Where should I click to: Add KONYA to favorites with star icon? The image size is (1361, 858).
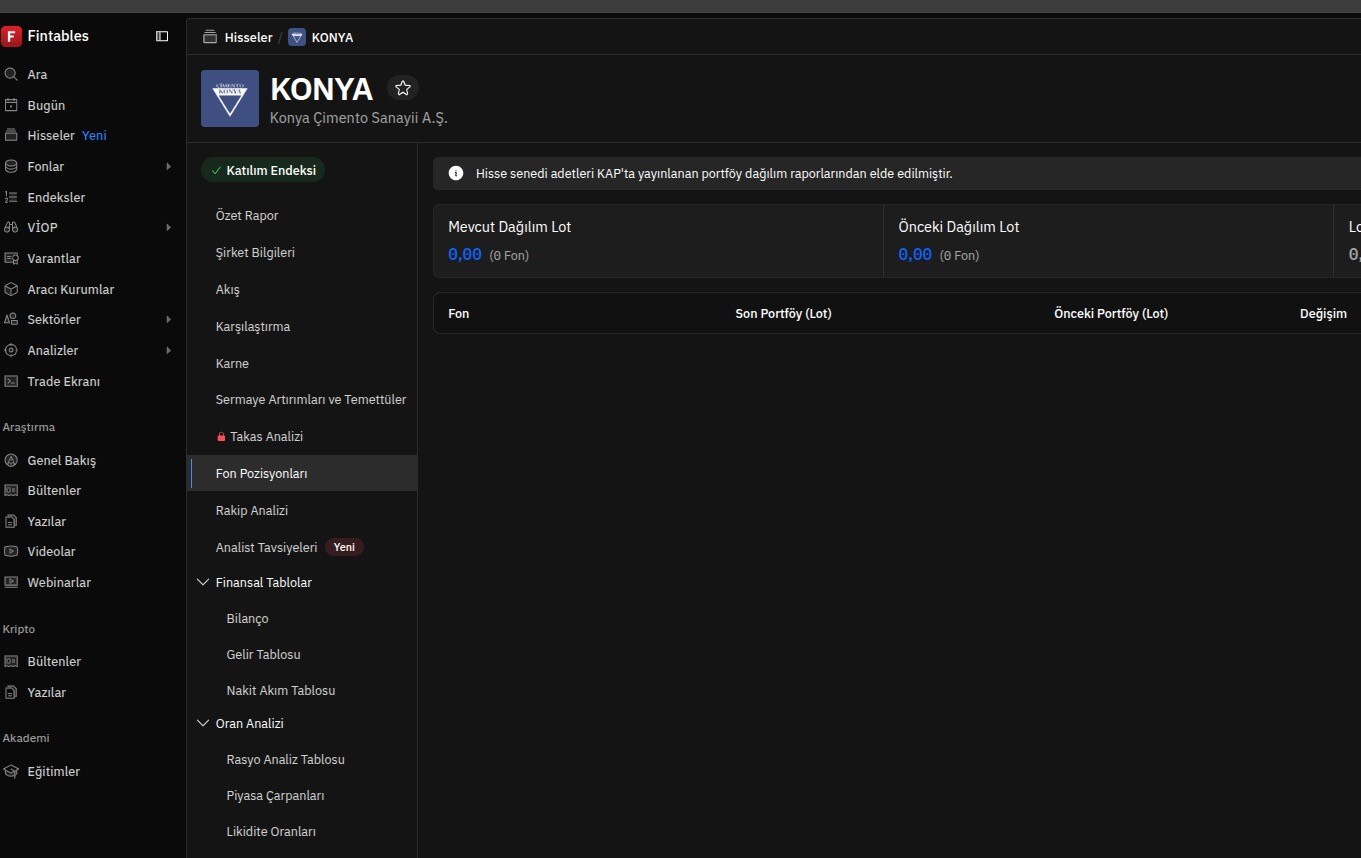403,88
